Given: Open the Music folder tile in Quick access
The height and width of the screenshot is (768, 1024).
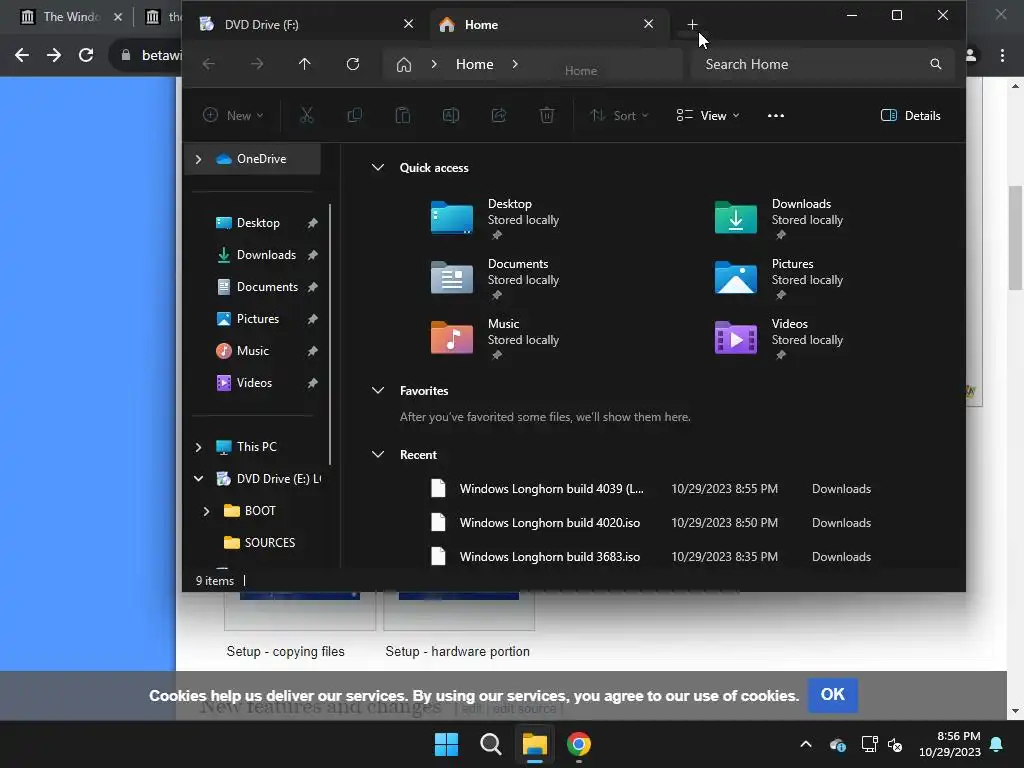Looking at the screenshot, I should [496, 338].
